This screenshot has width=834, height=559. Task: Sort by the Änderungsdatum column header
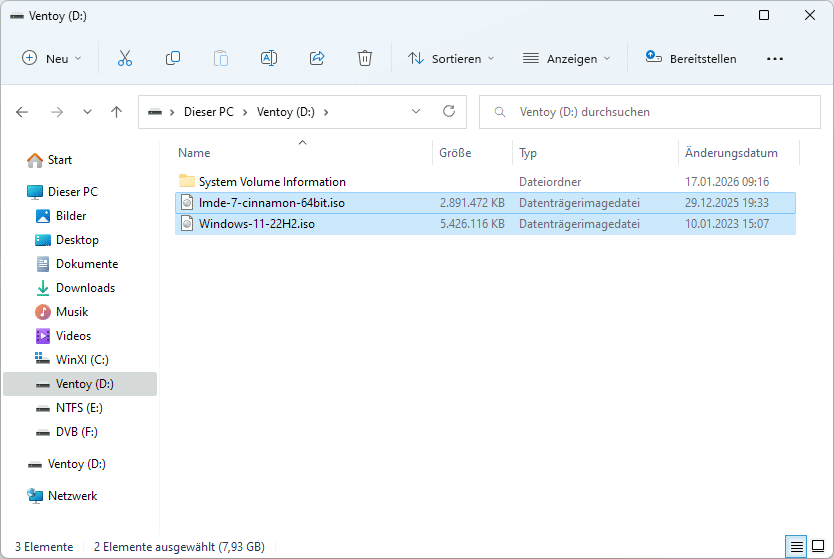tap(731, 153)
